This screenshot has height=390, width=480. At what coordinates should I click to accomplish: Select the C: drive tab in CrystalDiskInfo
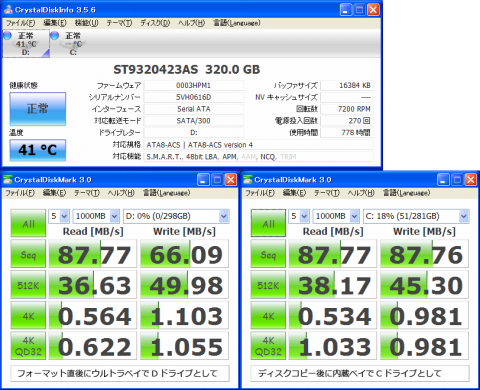pos(73,44)
